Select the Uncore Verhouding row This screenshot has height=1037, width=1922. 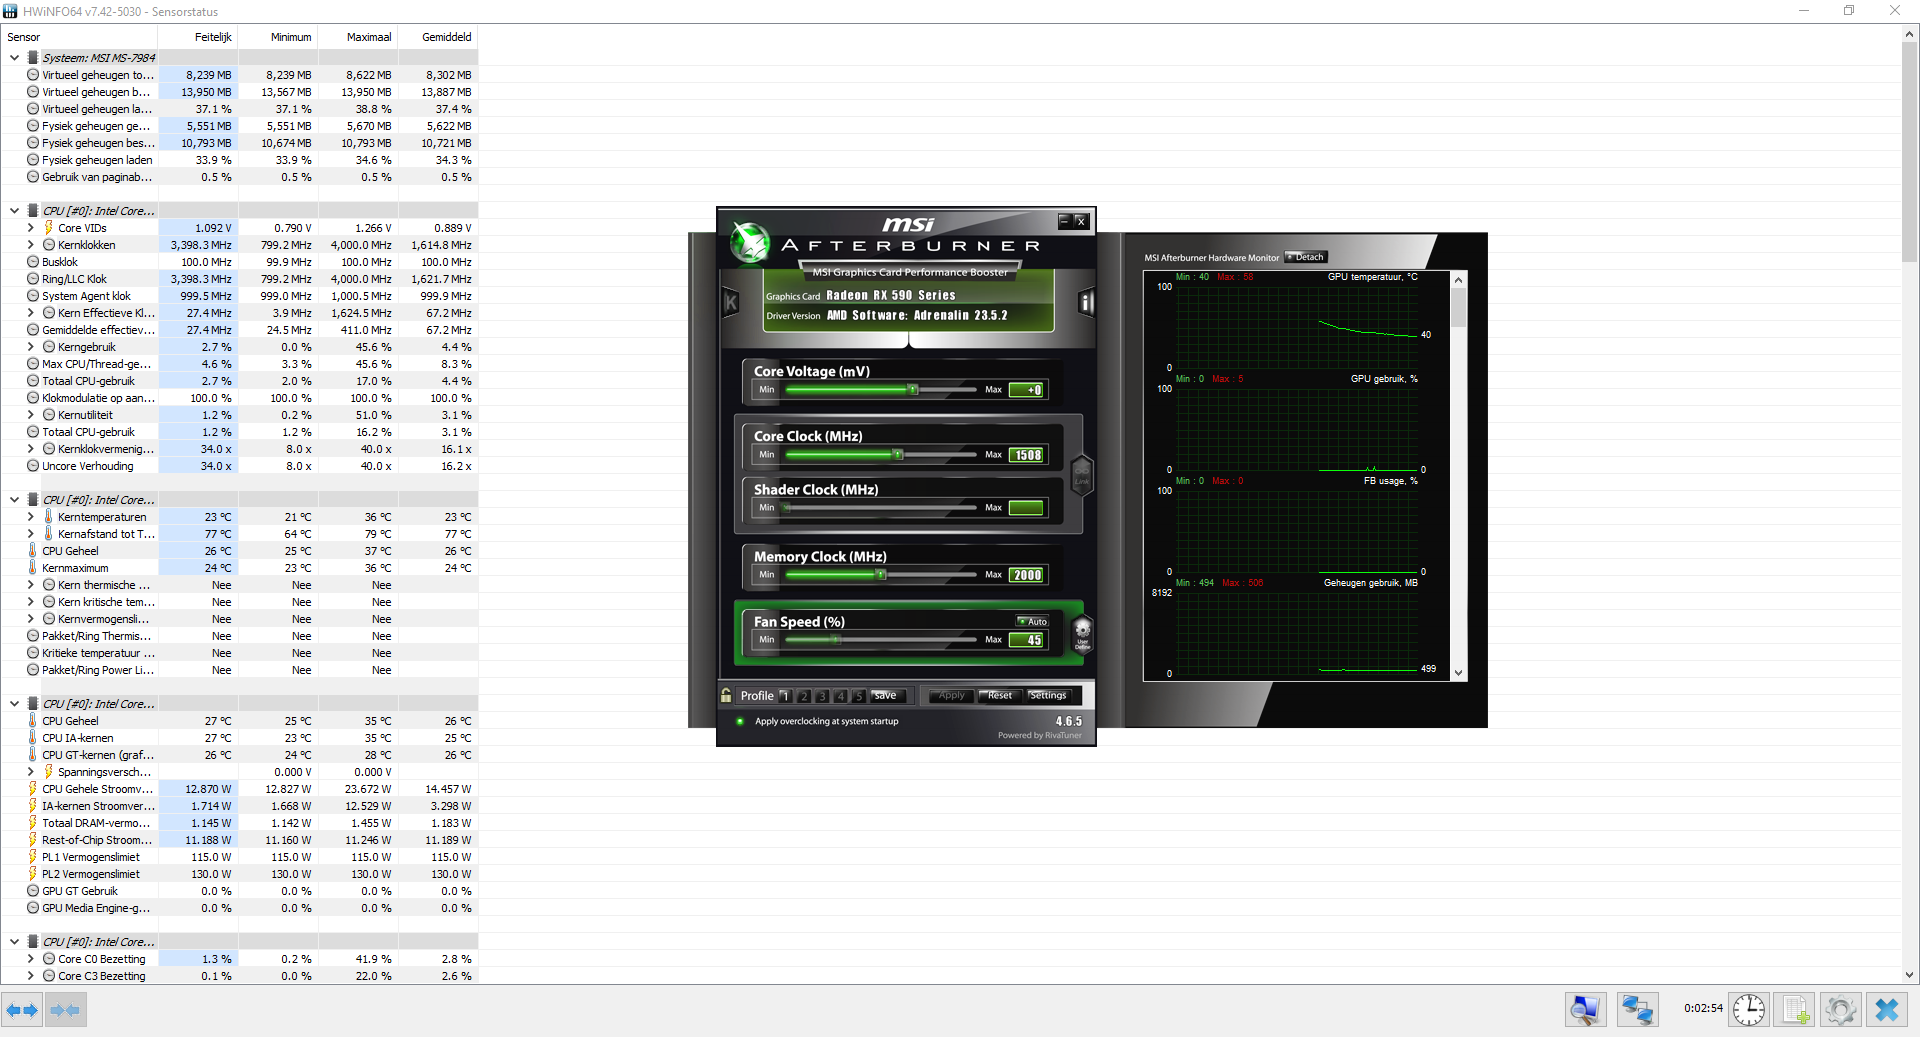tap(240, 466)
